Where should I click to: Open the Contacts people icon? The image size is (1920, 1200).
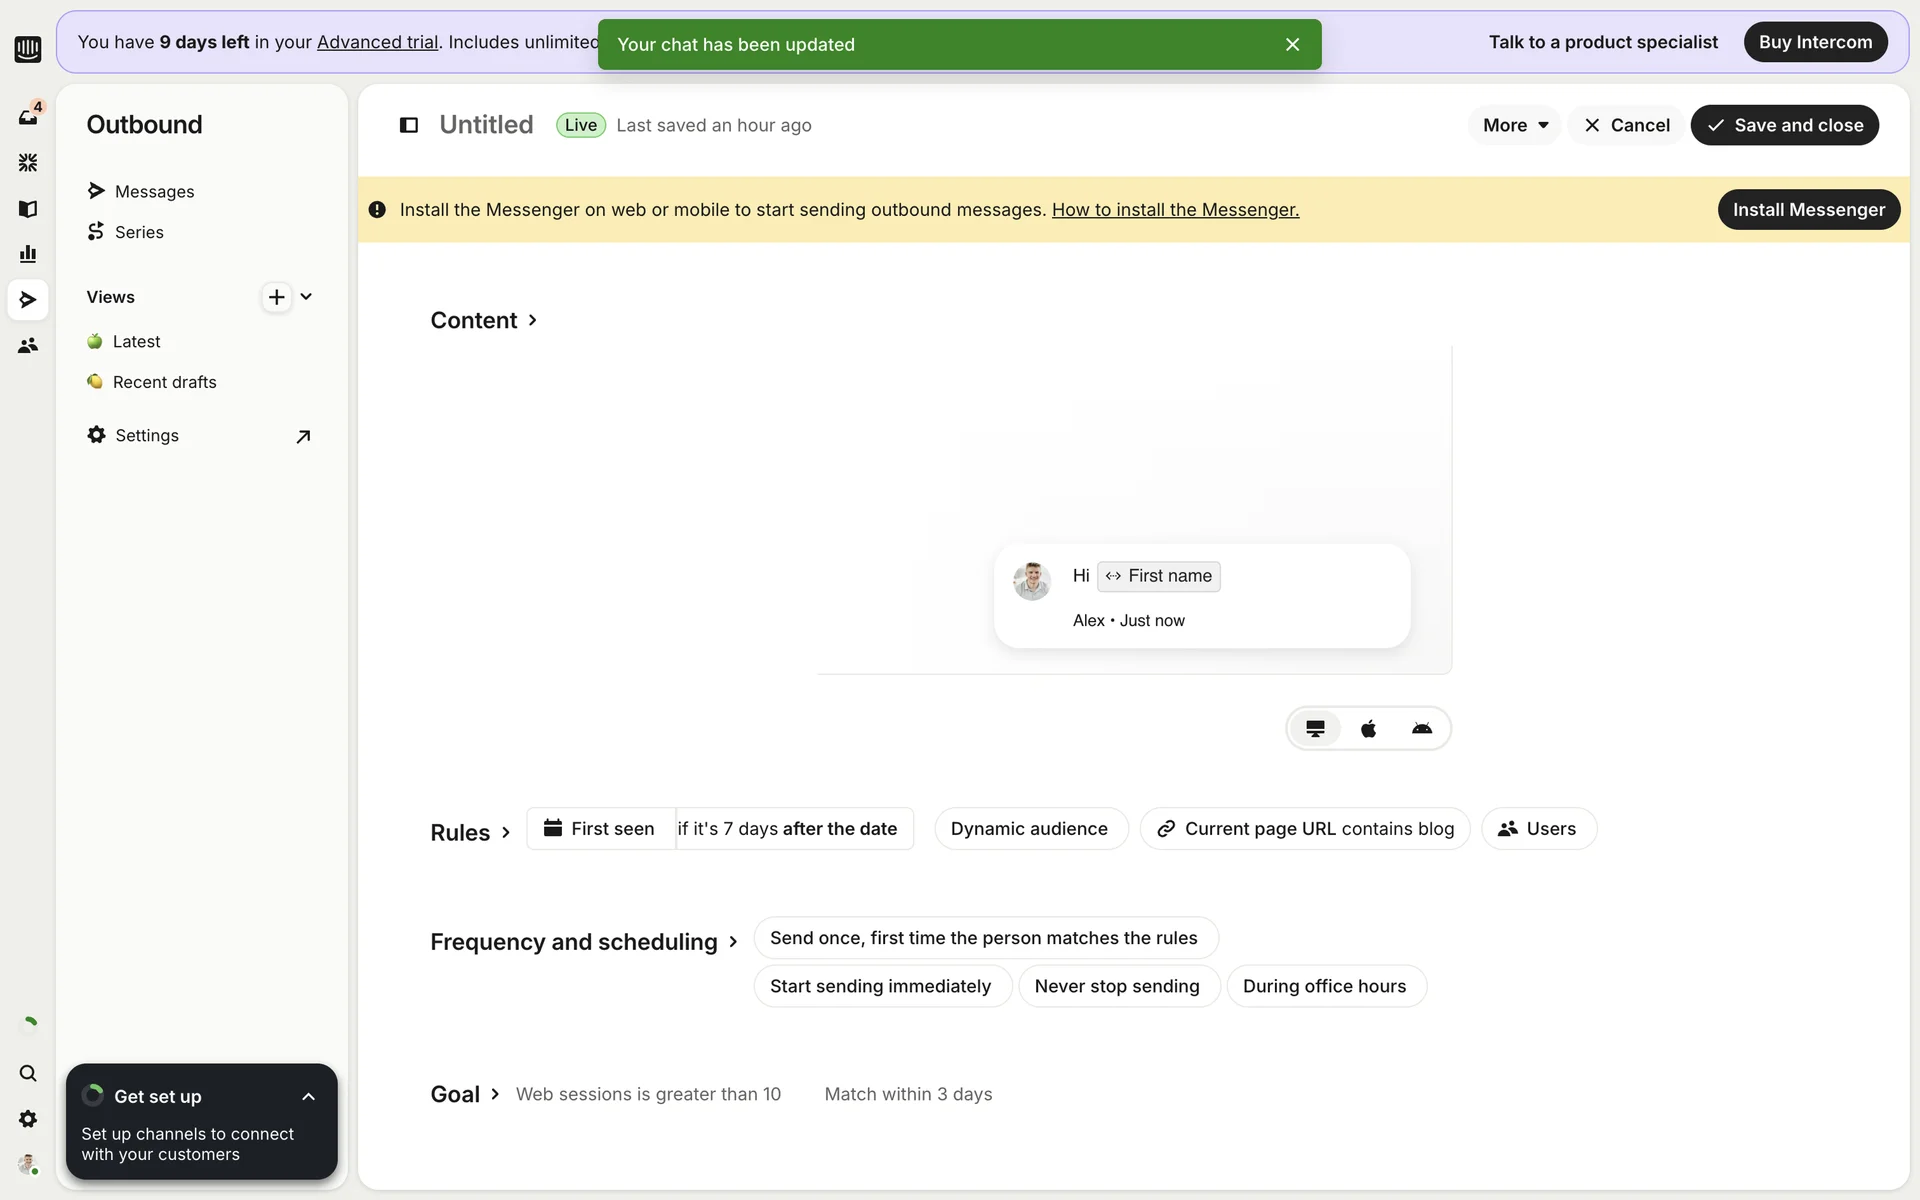pyautogui.click(x=28, y=345)
